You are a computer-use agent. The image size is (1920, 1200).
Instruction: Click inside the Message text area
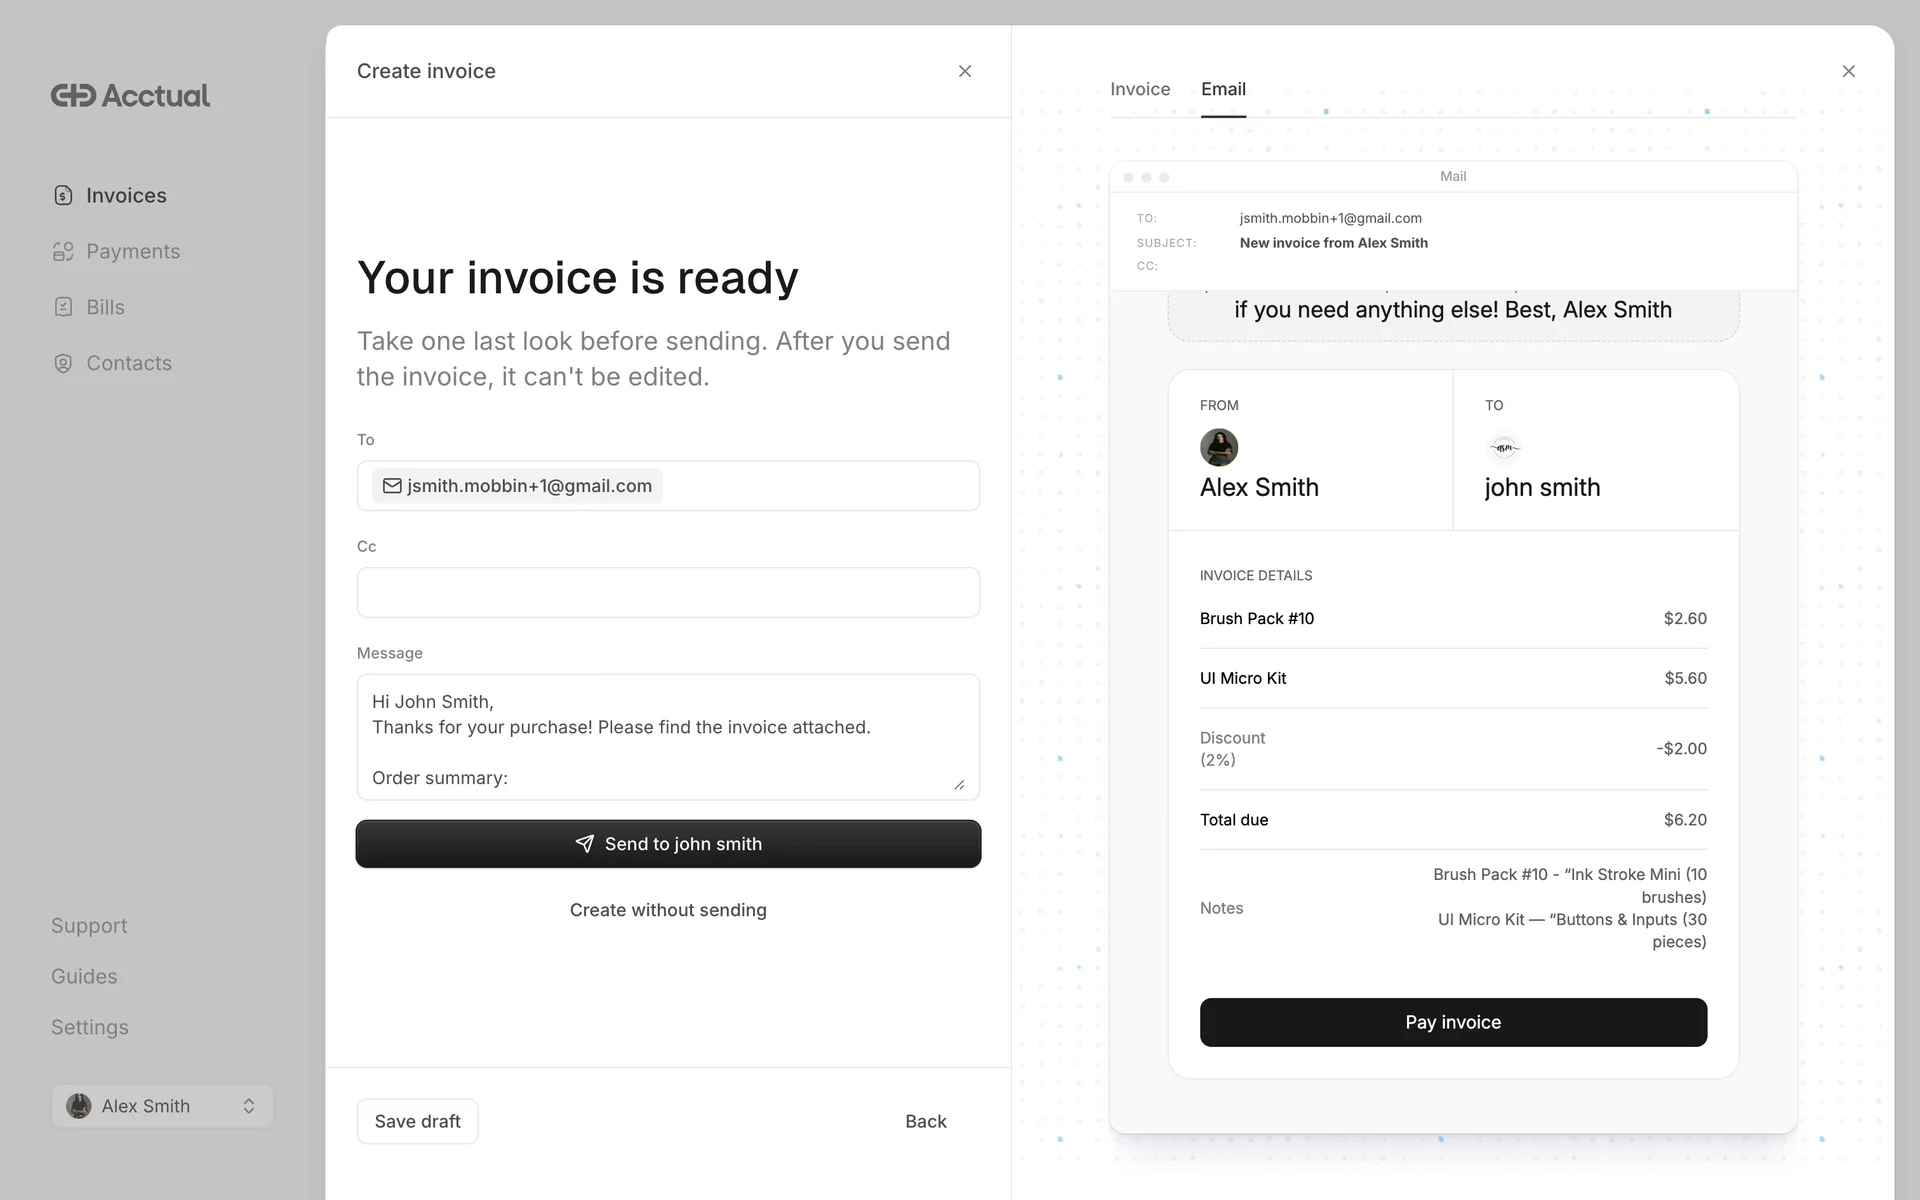pyautogui.click(x=668, y=737)
